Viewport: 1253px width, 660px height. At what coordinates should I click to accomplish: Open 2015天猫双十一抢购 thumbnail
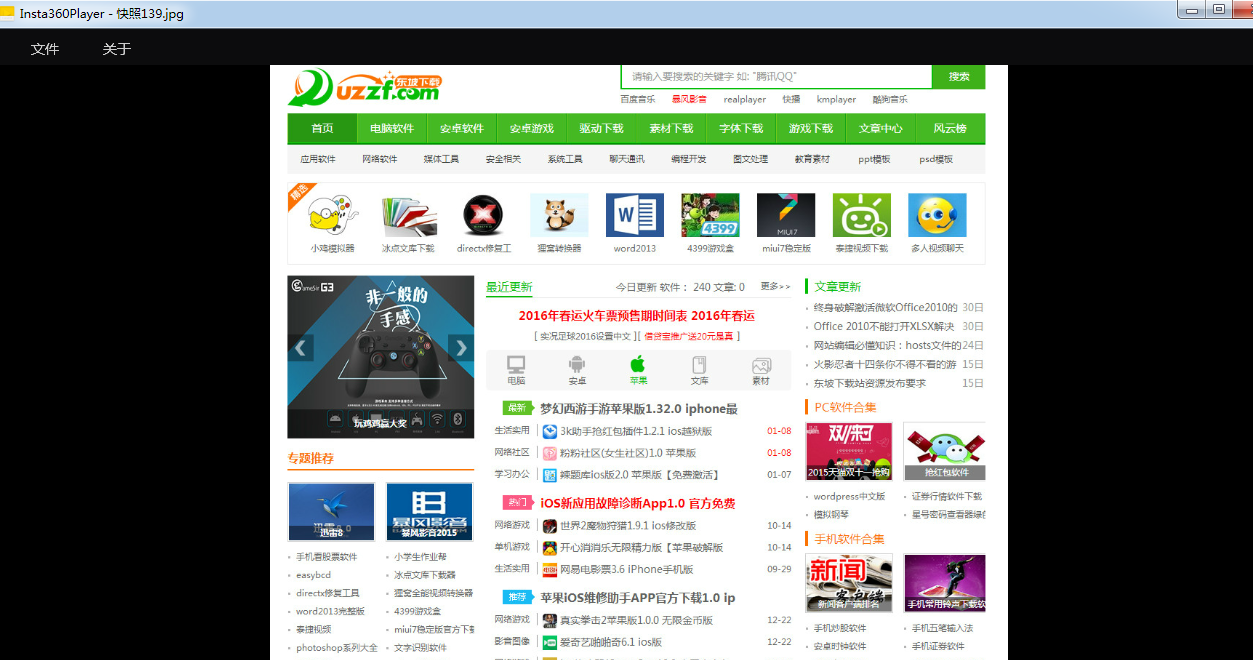pyautogui.click(x=849, y=451)
